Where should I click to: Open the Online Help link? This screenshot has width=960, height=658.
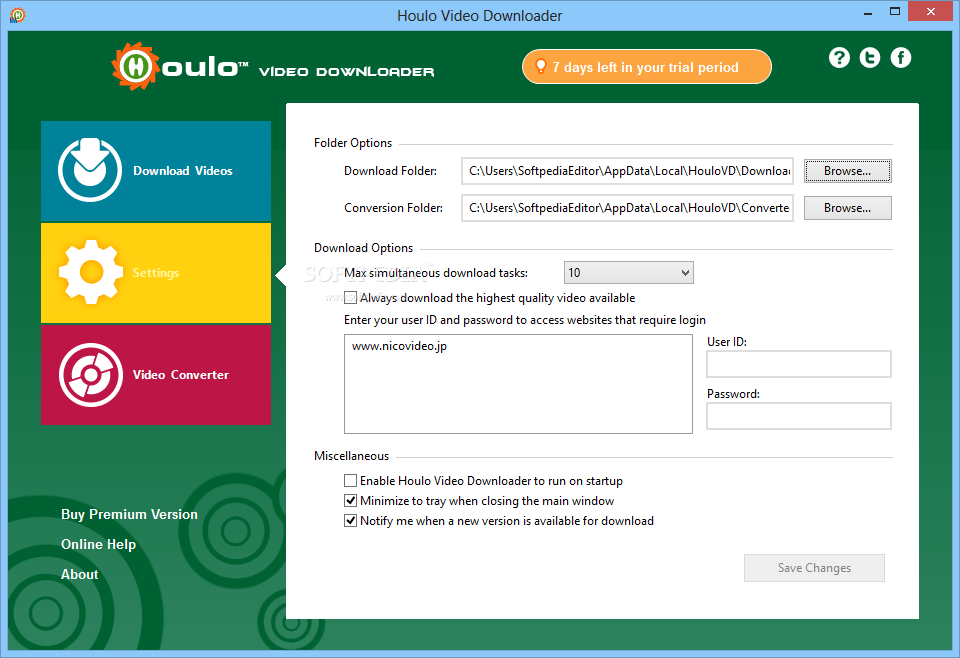click(99, 544)
